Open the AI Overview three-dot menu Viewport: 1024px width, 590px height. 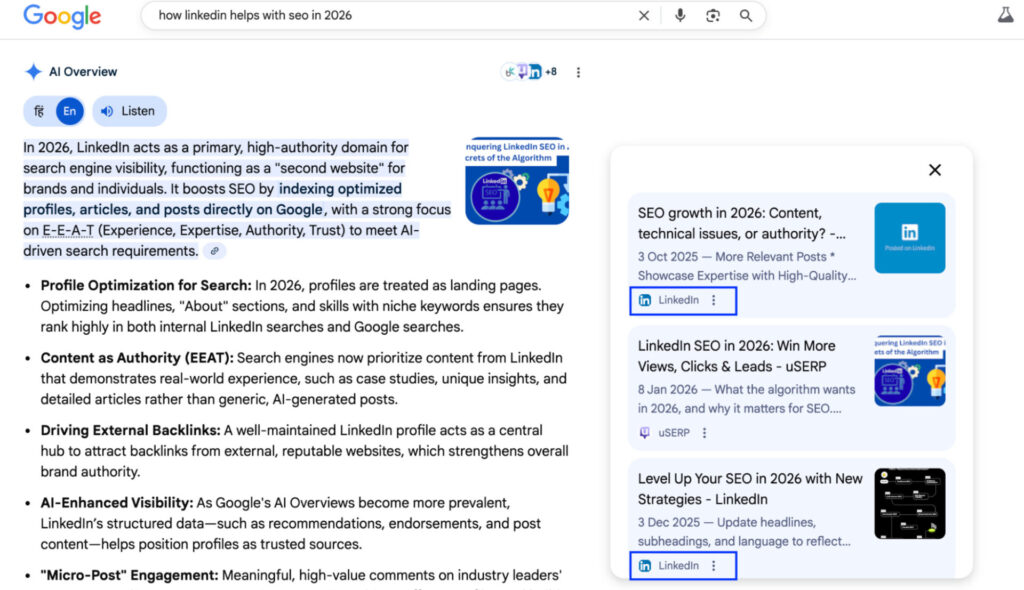(x=578, y=71)
